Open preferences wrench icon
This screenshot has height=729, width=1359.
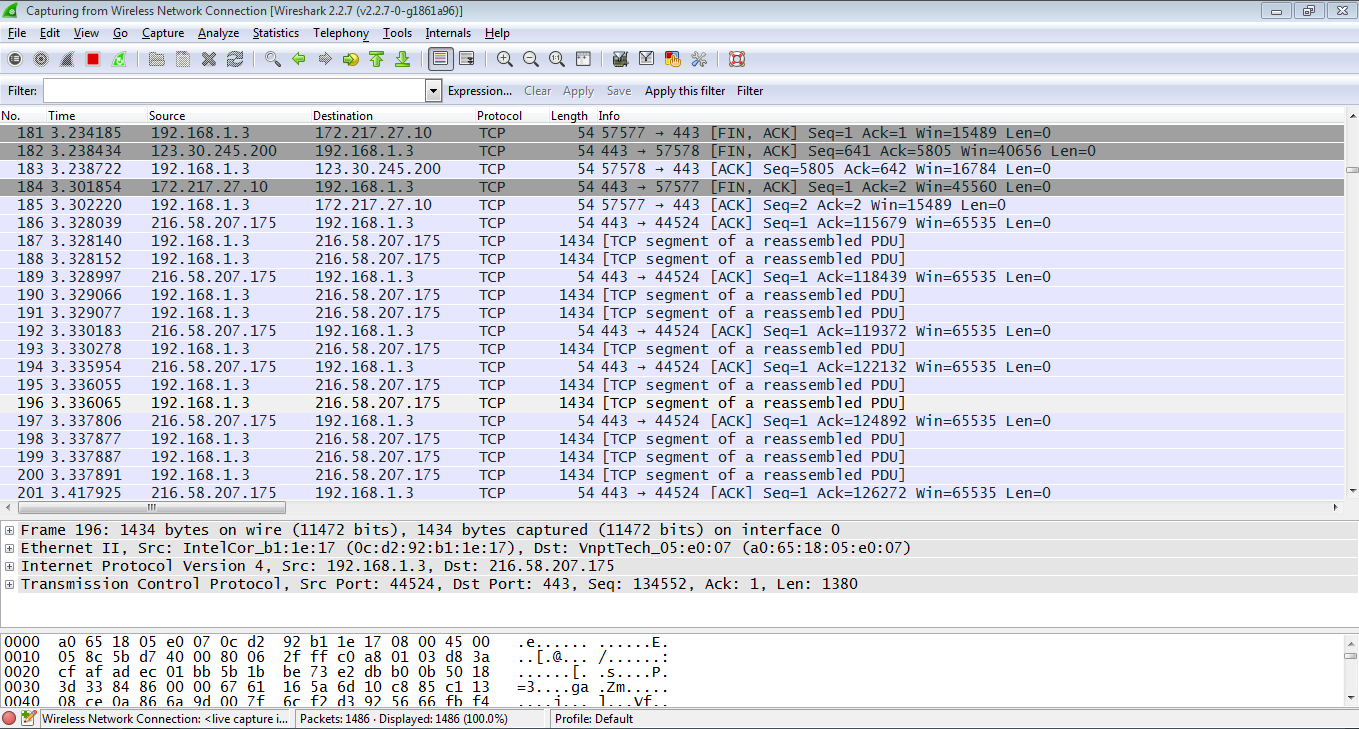698,59
